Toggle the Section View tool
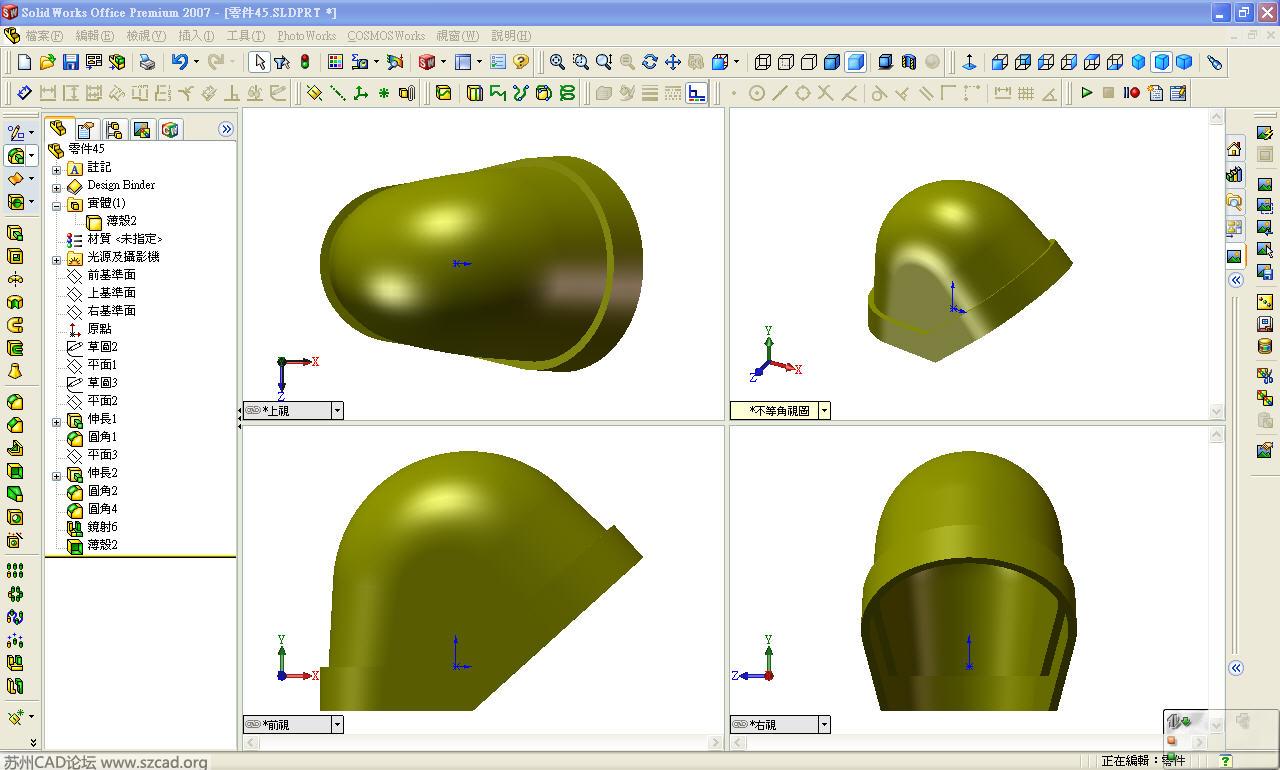This screenshot has height=770, width=1280. pos(909,62)
